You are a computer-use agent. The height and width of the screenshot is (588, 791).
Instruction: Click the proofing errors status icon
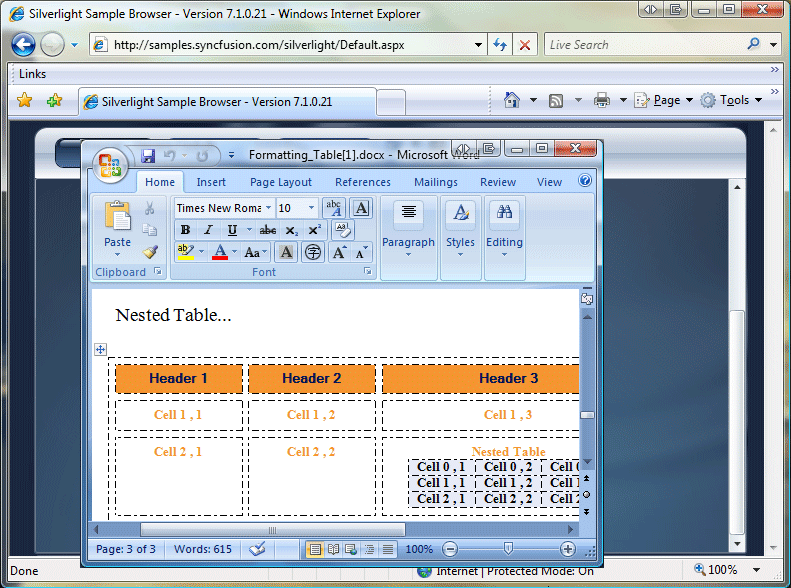coord(257,549)
